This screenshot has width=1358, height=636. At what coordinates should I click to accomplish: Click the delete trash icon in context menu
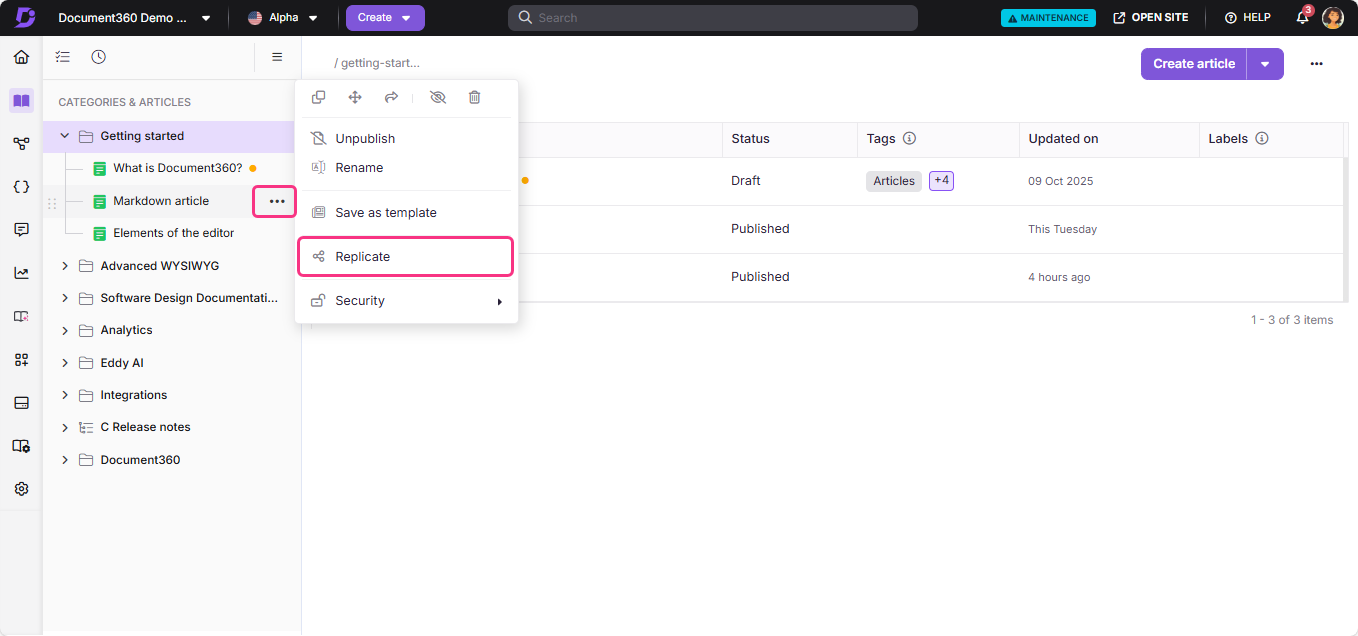click(x=474, y=97)
